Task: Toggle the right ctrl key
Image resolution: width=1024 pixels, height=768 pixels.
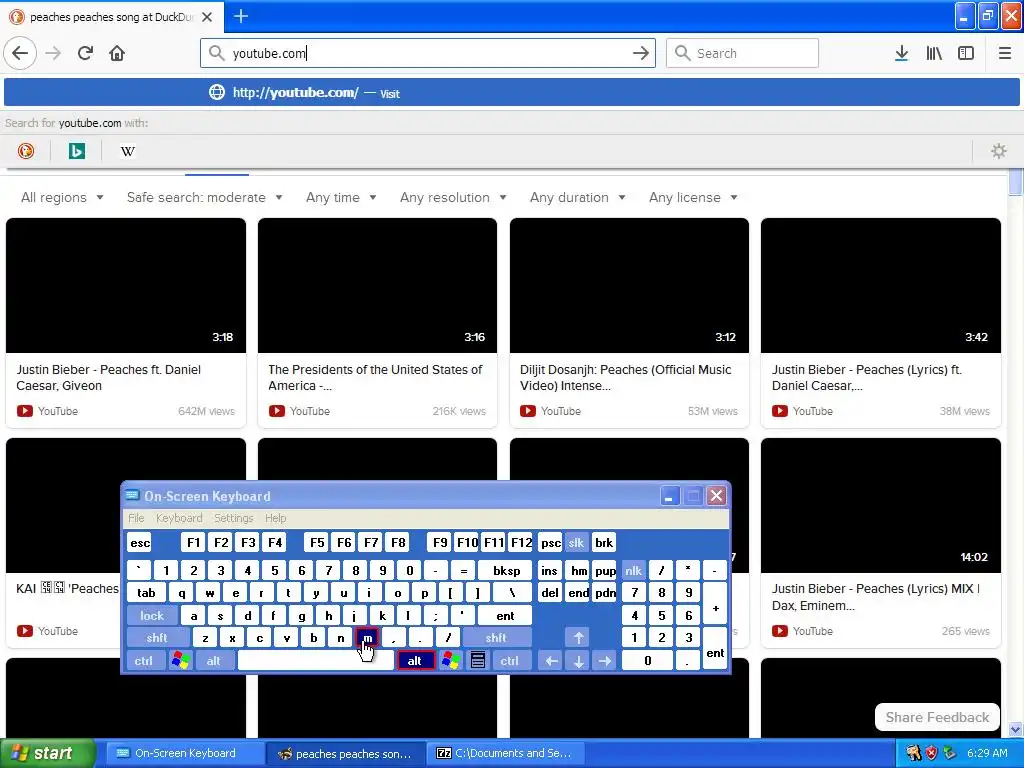Action: point(509,661)
